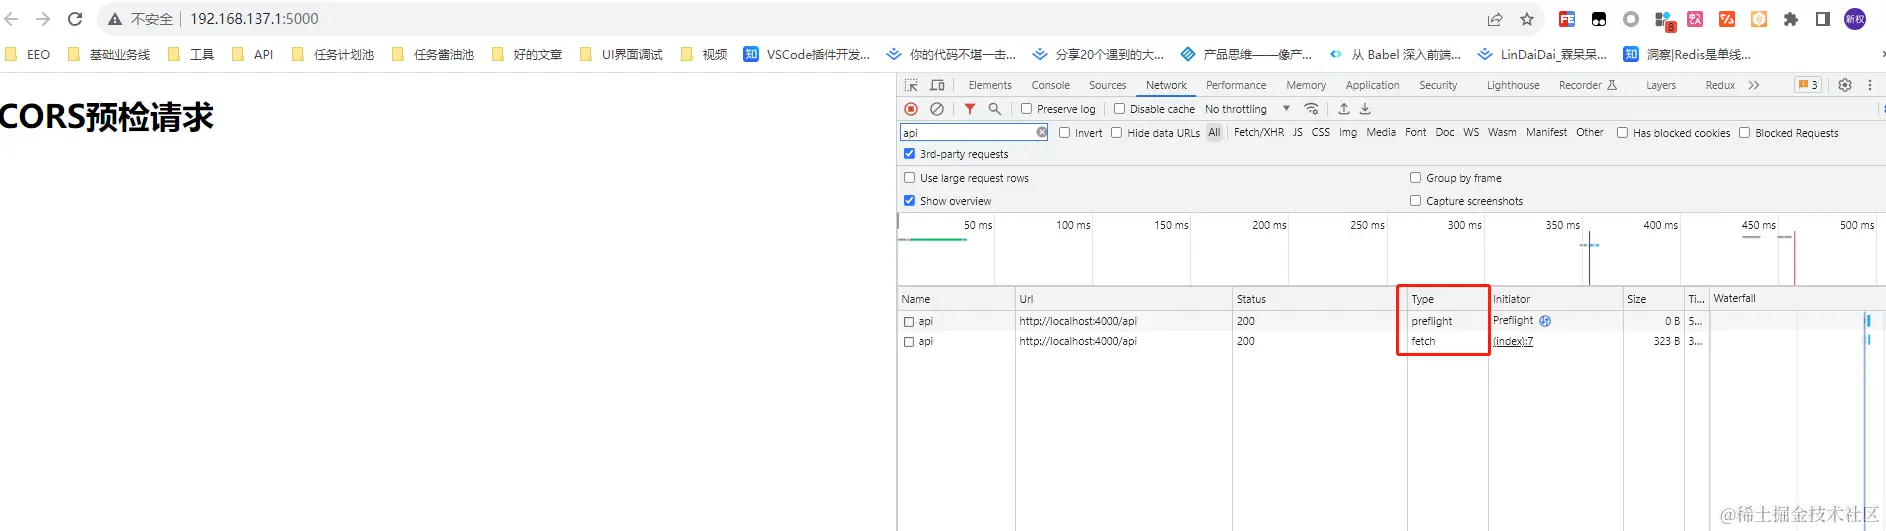This screenshot has width=1886, height=531.
Task: Share this page icon in address bar
Action: [1495, 19]
